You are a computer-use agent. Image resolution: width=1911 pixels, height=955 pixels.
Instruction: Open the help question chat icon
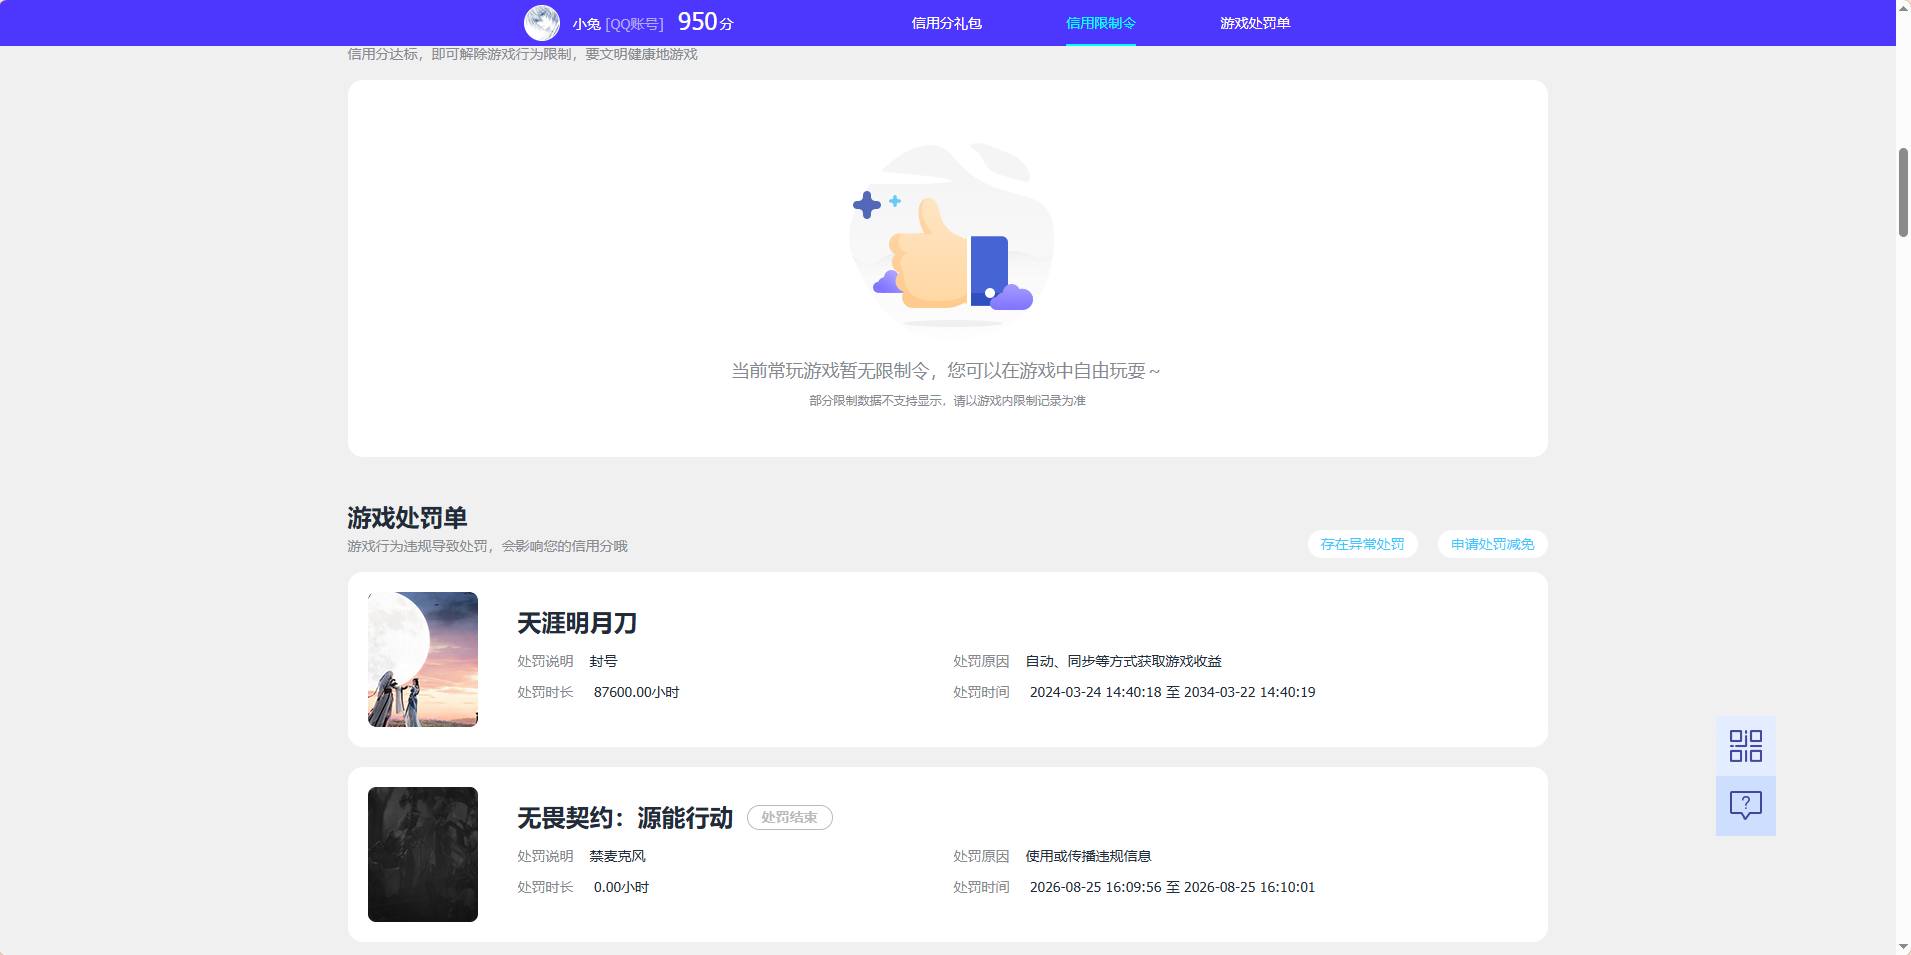(1745, 806)
